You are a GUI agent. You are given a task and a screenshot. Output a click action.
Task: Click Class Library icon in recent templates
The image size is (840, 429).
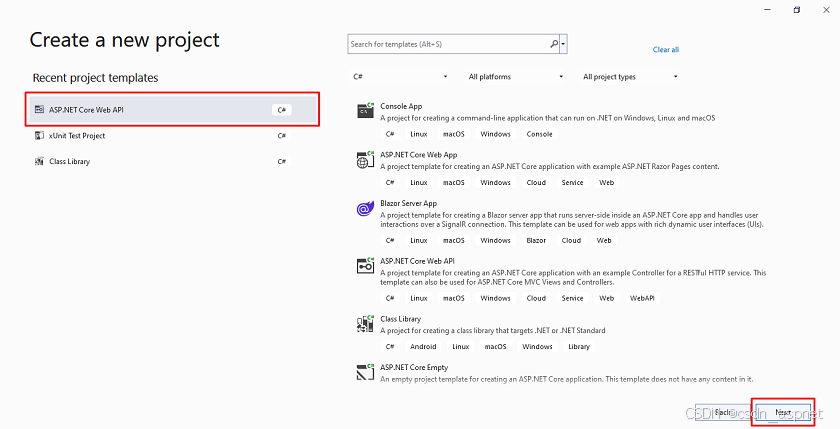click(x=39, y=161)
